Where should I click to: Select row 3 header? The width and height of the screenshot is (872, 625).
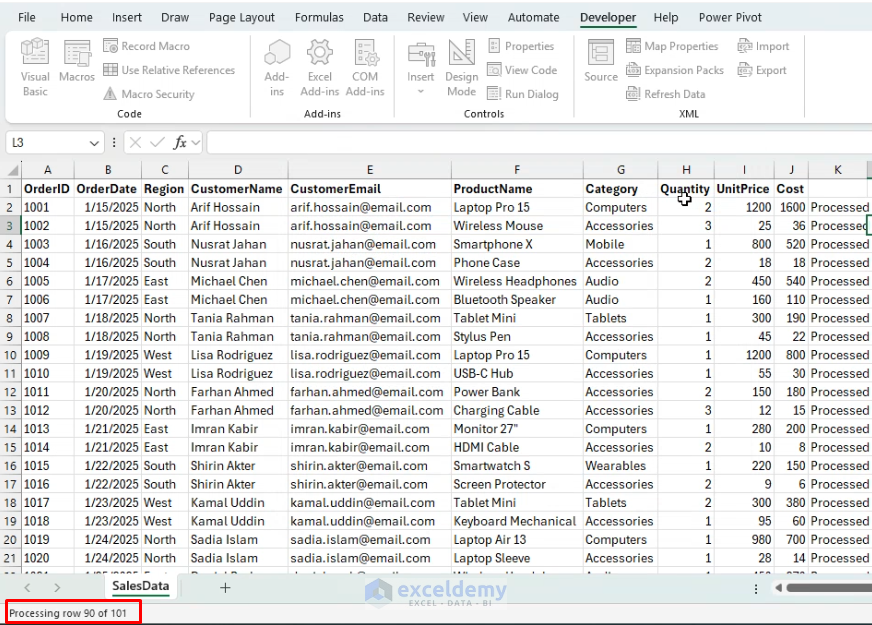coord(10,226)
